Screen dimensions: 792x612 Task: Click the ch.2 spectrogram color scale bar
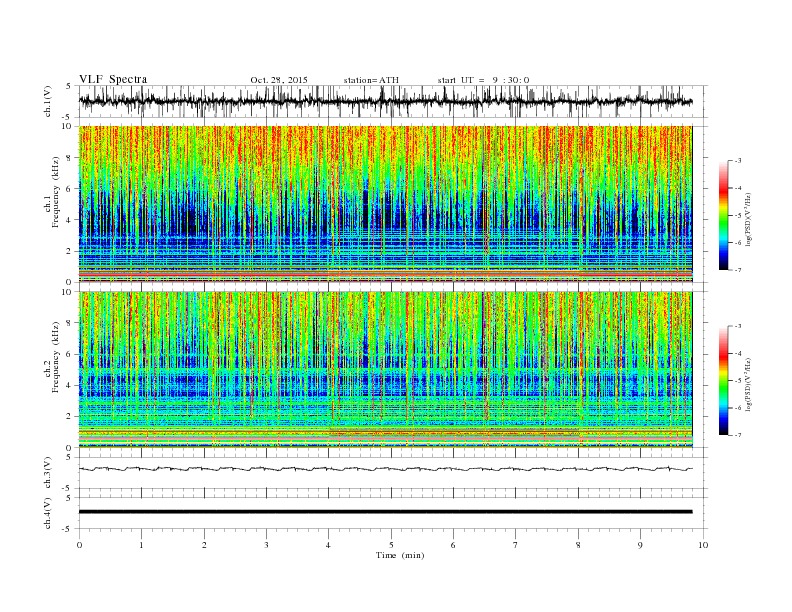pos(723,380)
